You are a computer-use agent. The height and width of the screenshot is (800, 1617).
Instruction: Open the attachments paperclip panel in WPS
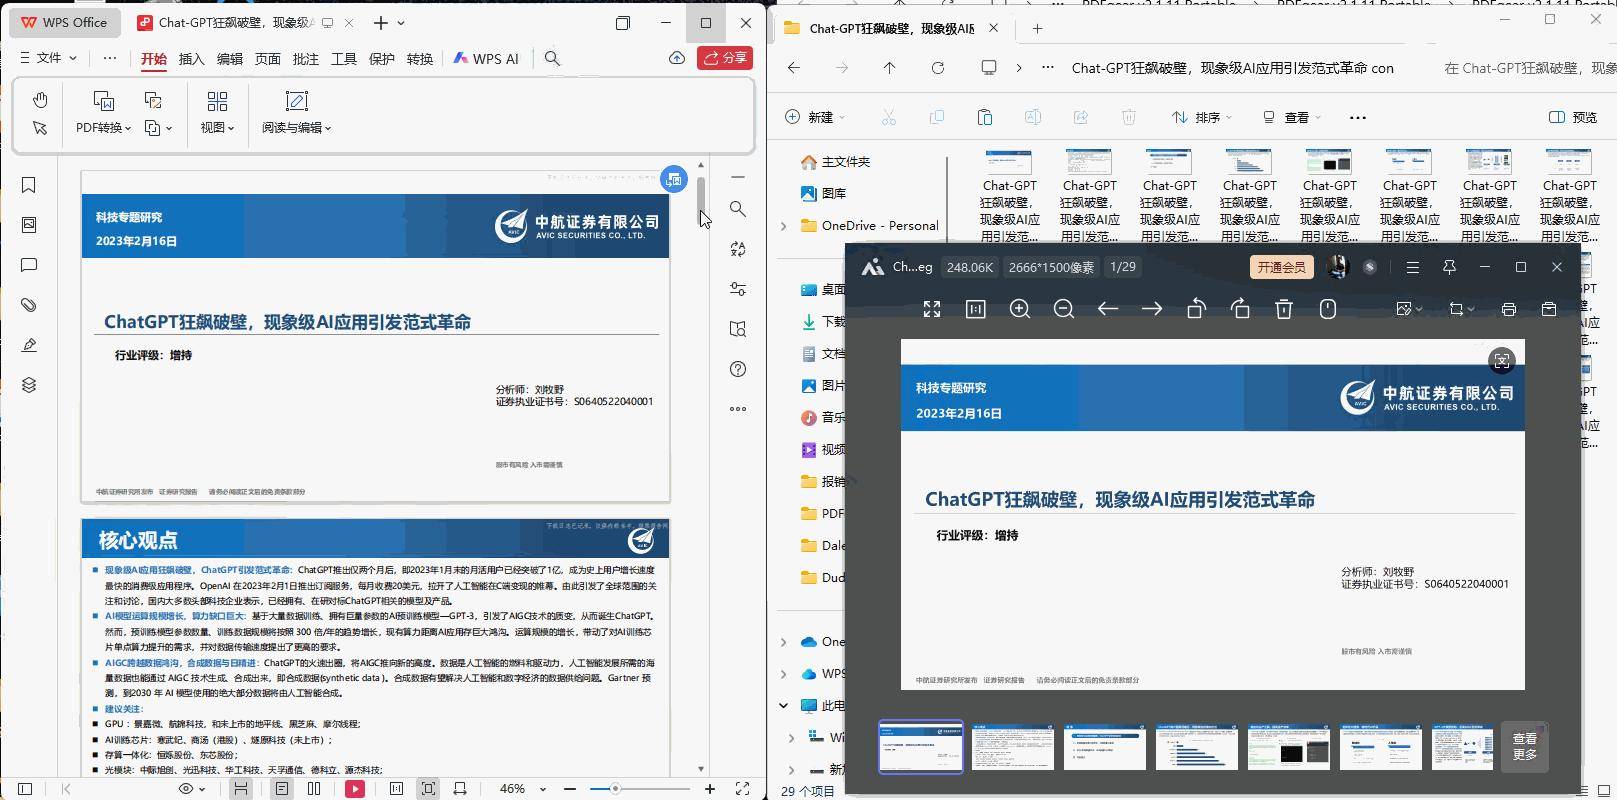point(29,305)
